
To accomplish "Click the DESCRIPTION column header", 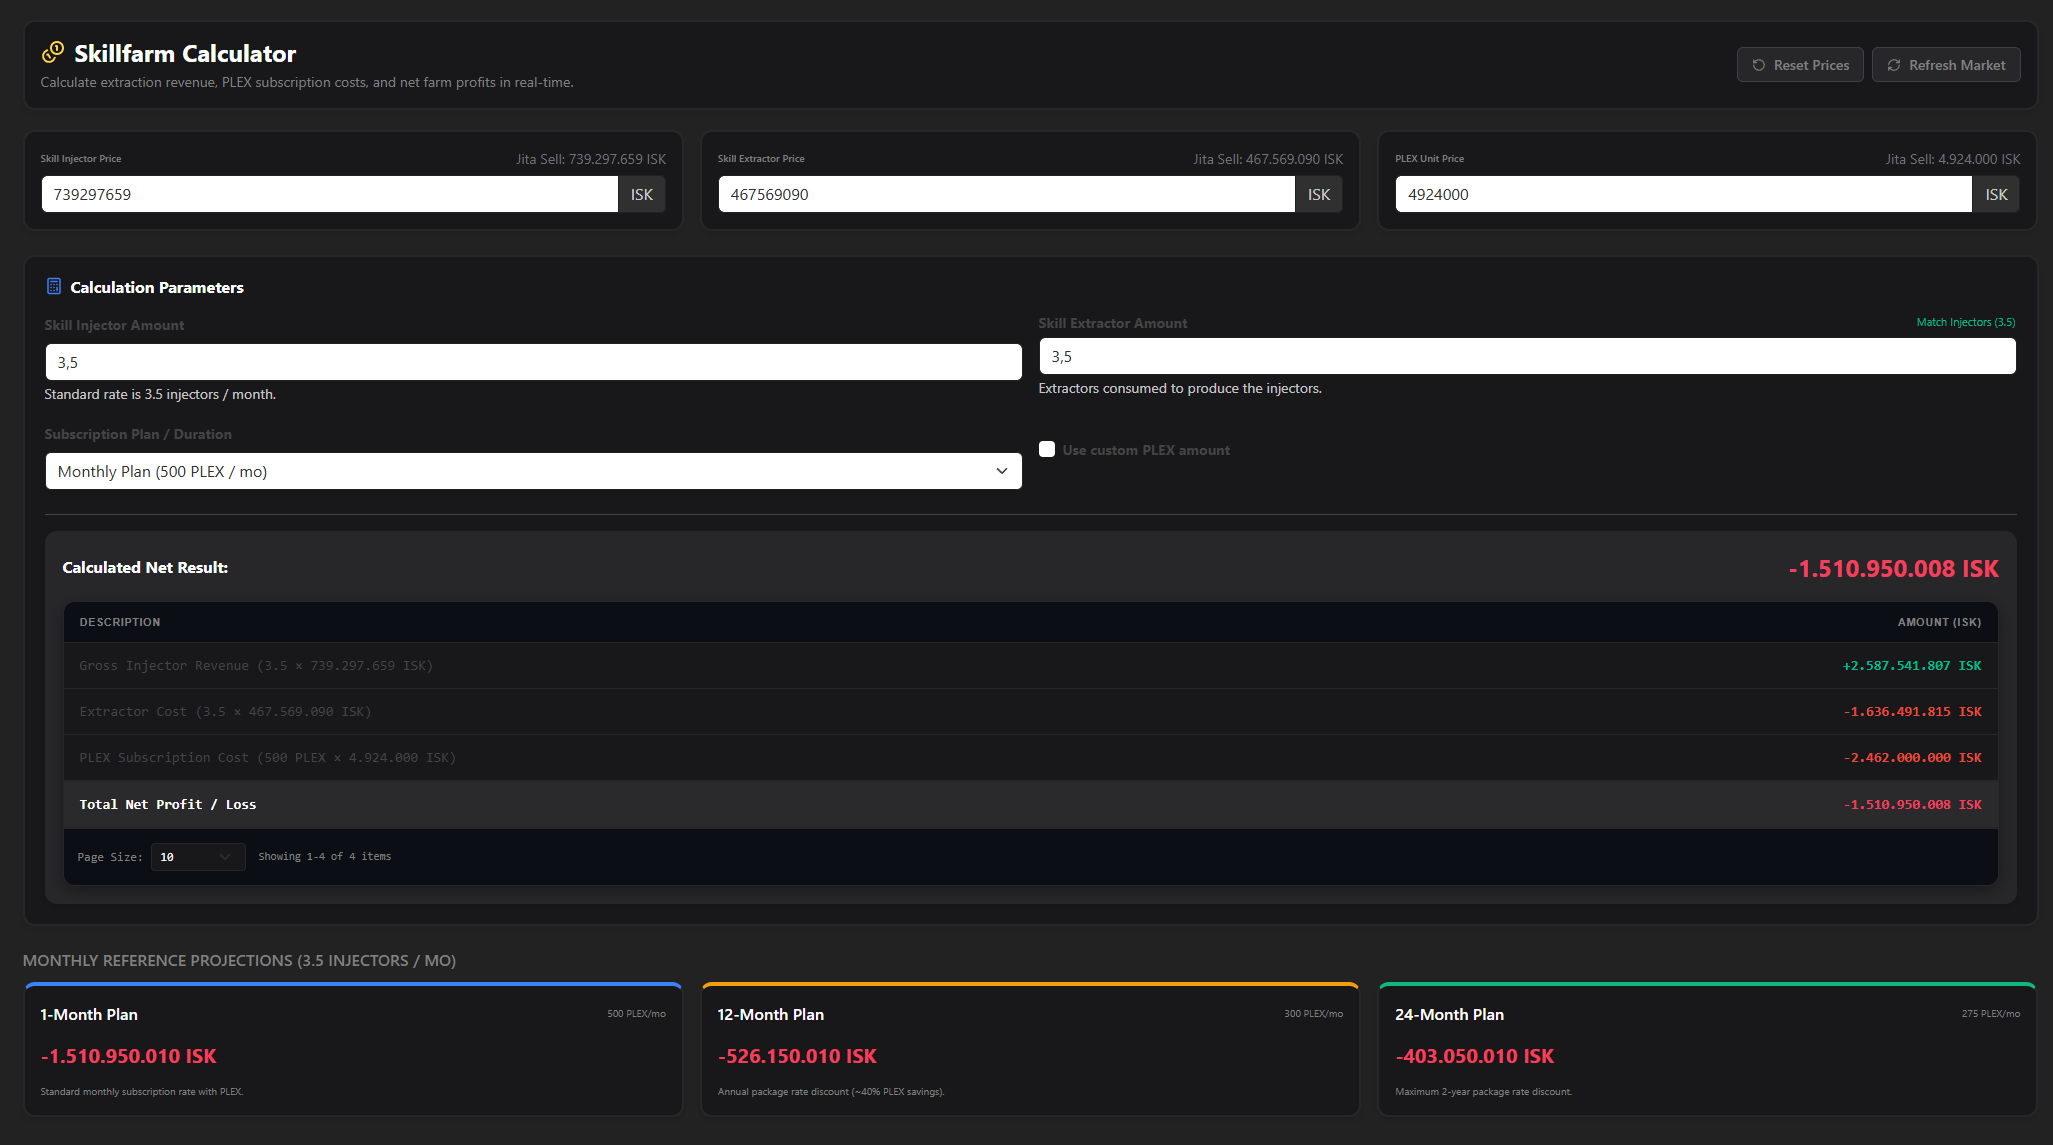I will coord(120,622).
